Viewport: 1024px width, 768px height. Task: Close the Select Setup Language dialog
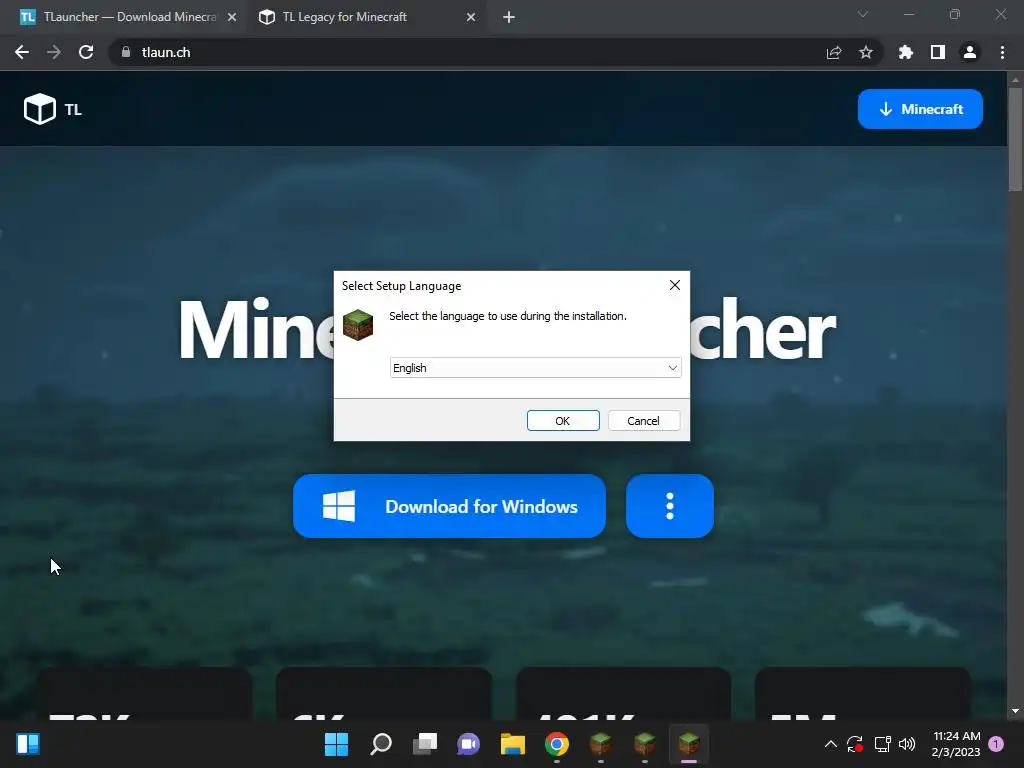coord(675,285)
